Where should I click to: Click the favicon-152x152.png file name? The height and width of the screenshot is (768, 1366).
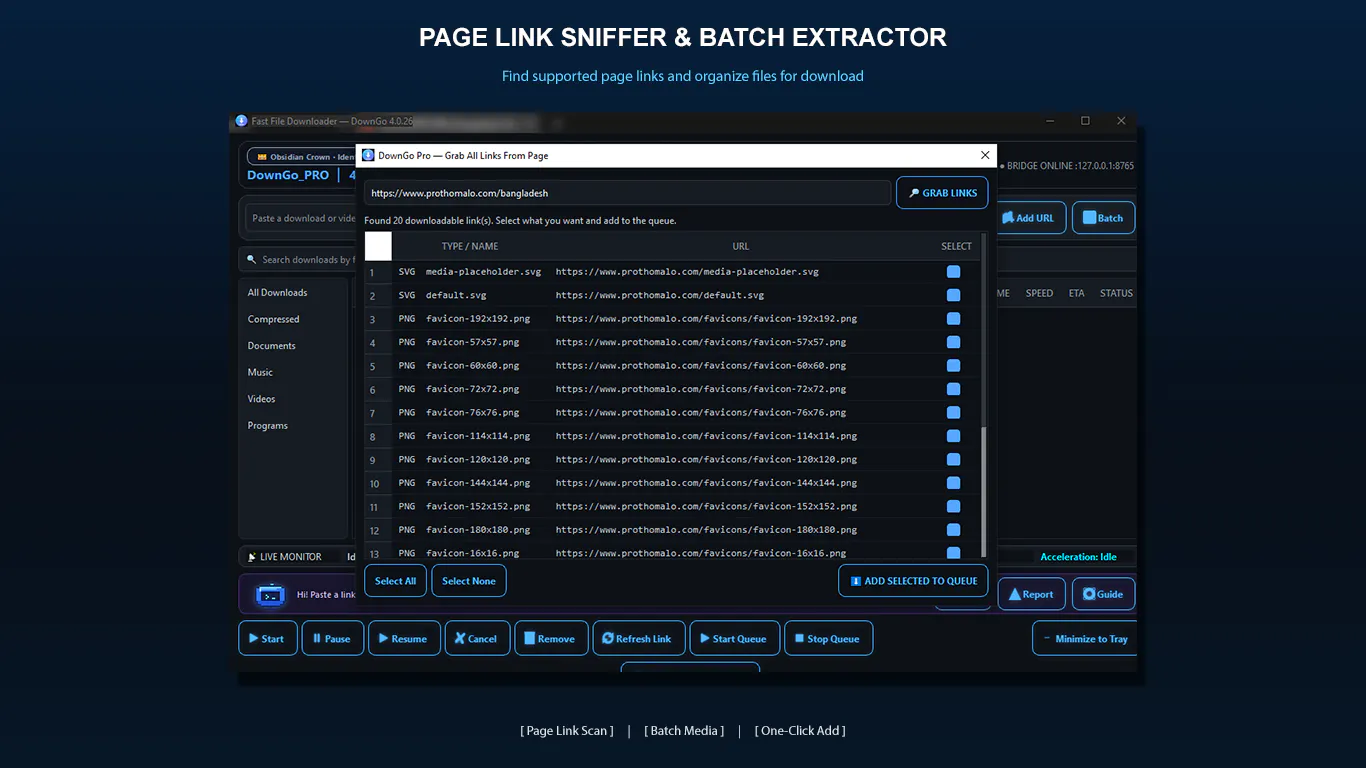tap(478, 506)
